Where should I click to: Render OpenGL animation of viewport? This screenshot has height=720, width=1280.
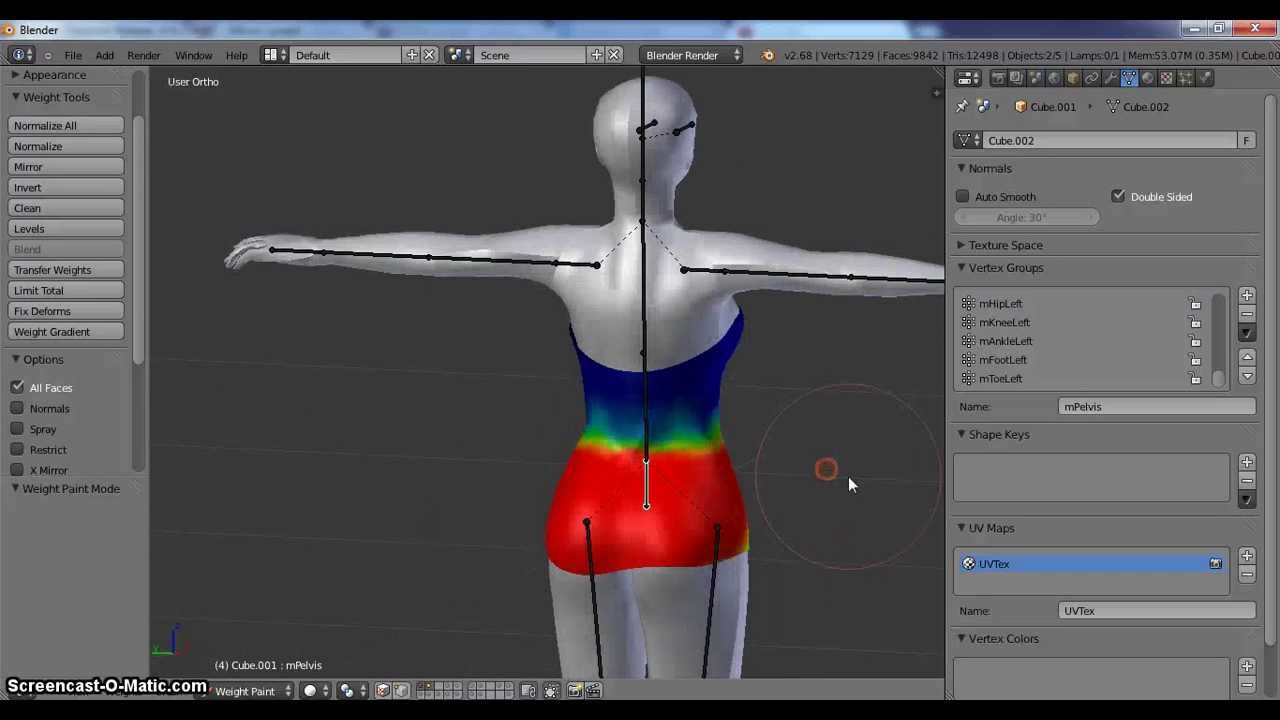click(593, 690)
